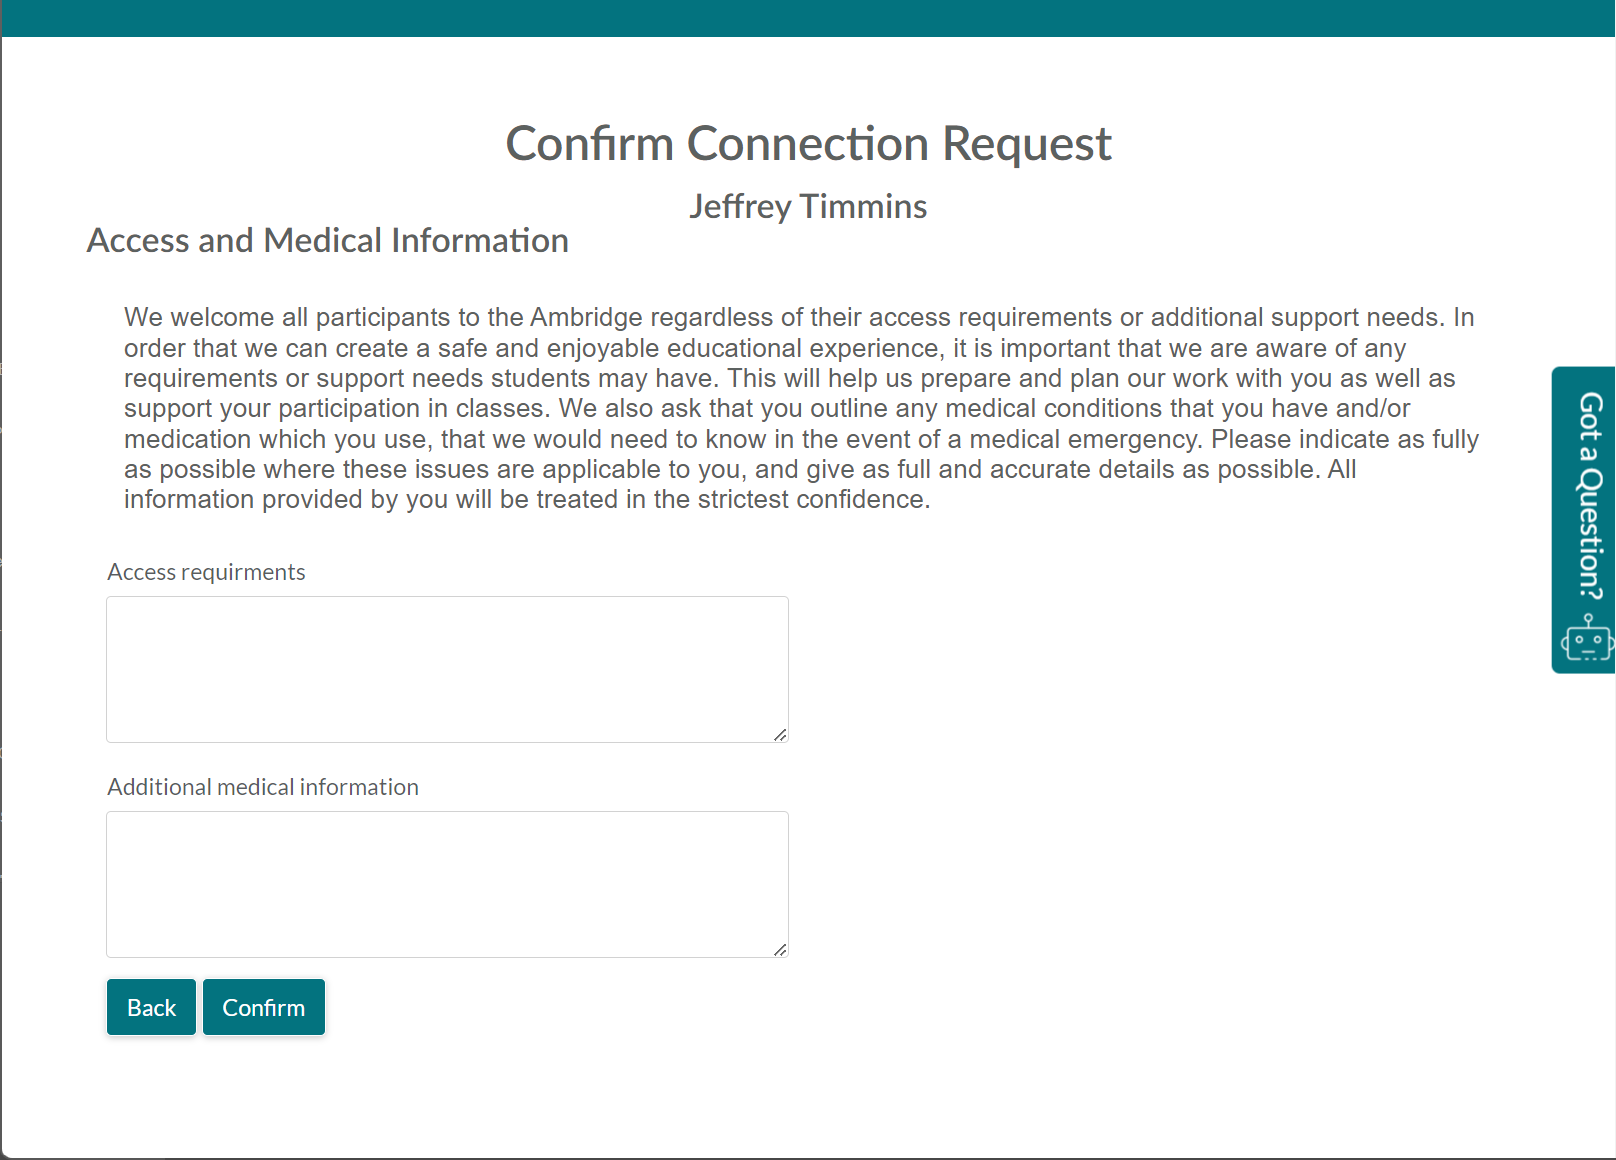Focus the Access requirments text area
The image size is (1616, 1160).
pyautogui.click(x=447, y=669)
